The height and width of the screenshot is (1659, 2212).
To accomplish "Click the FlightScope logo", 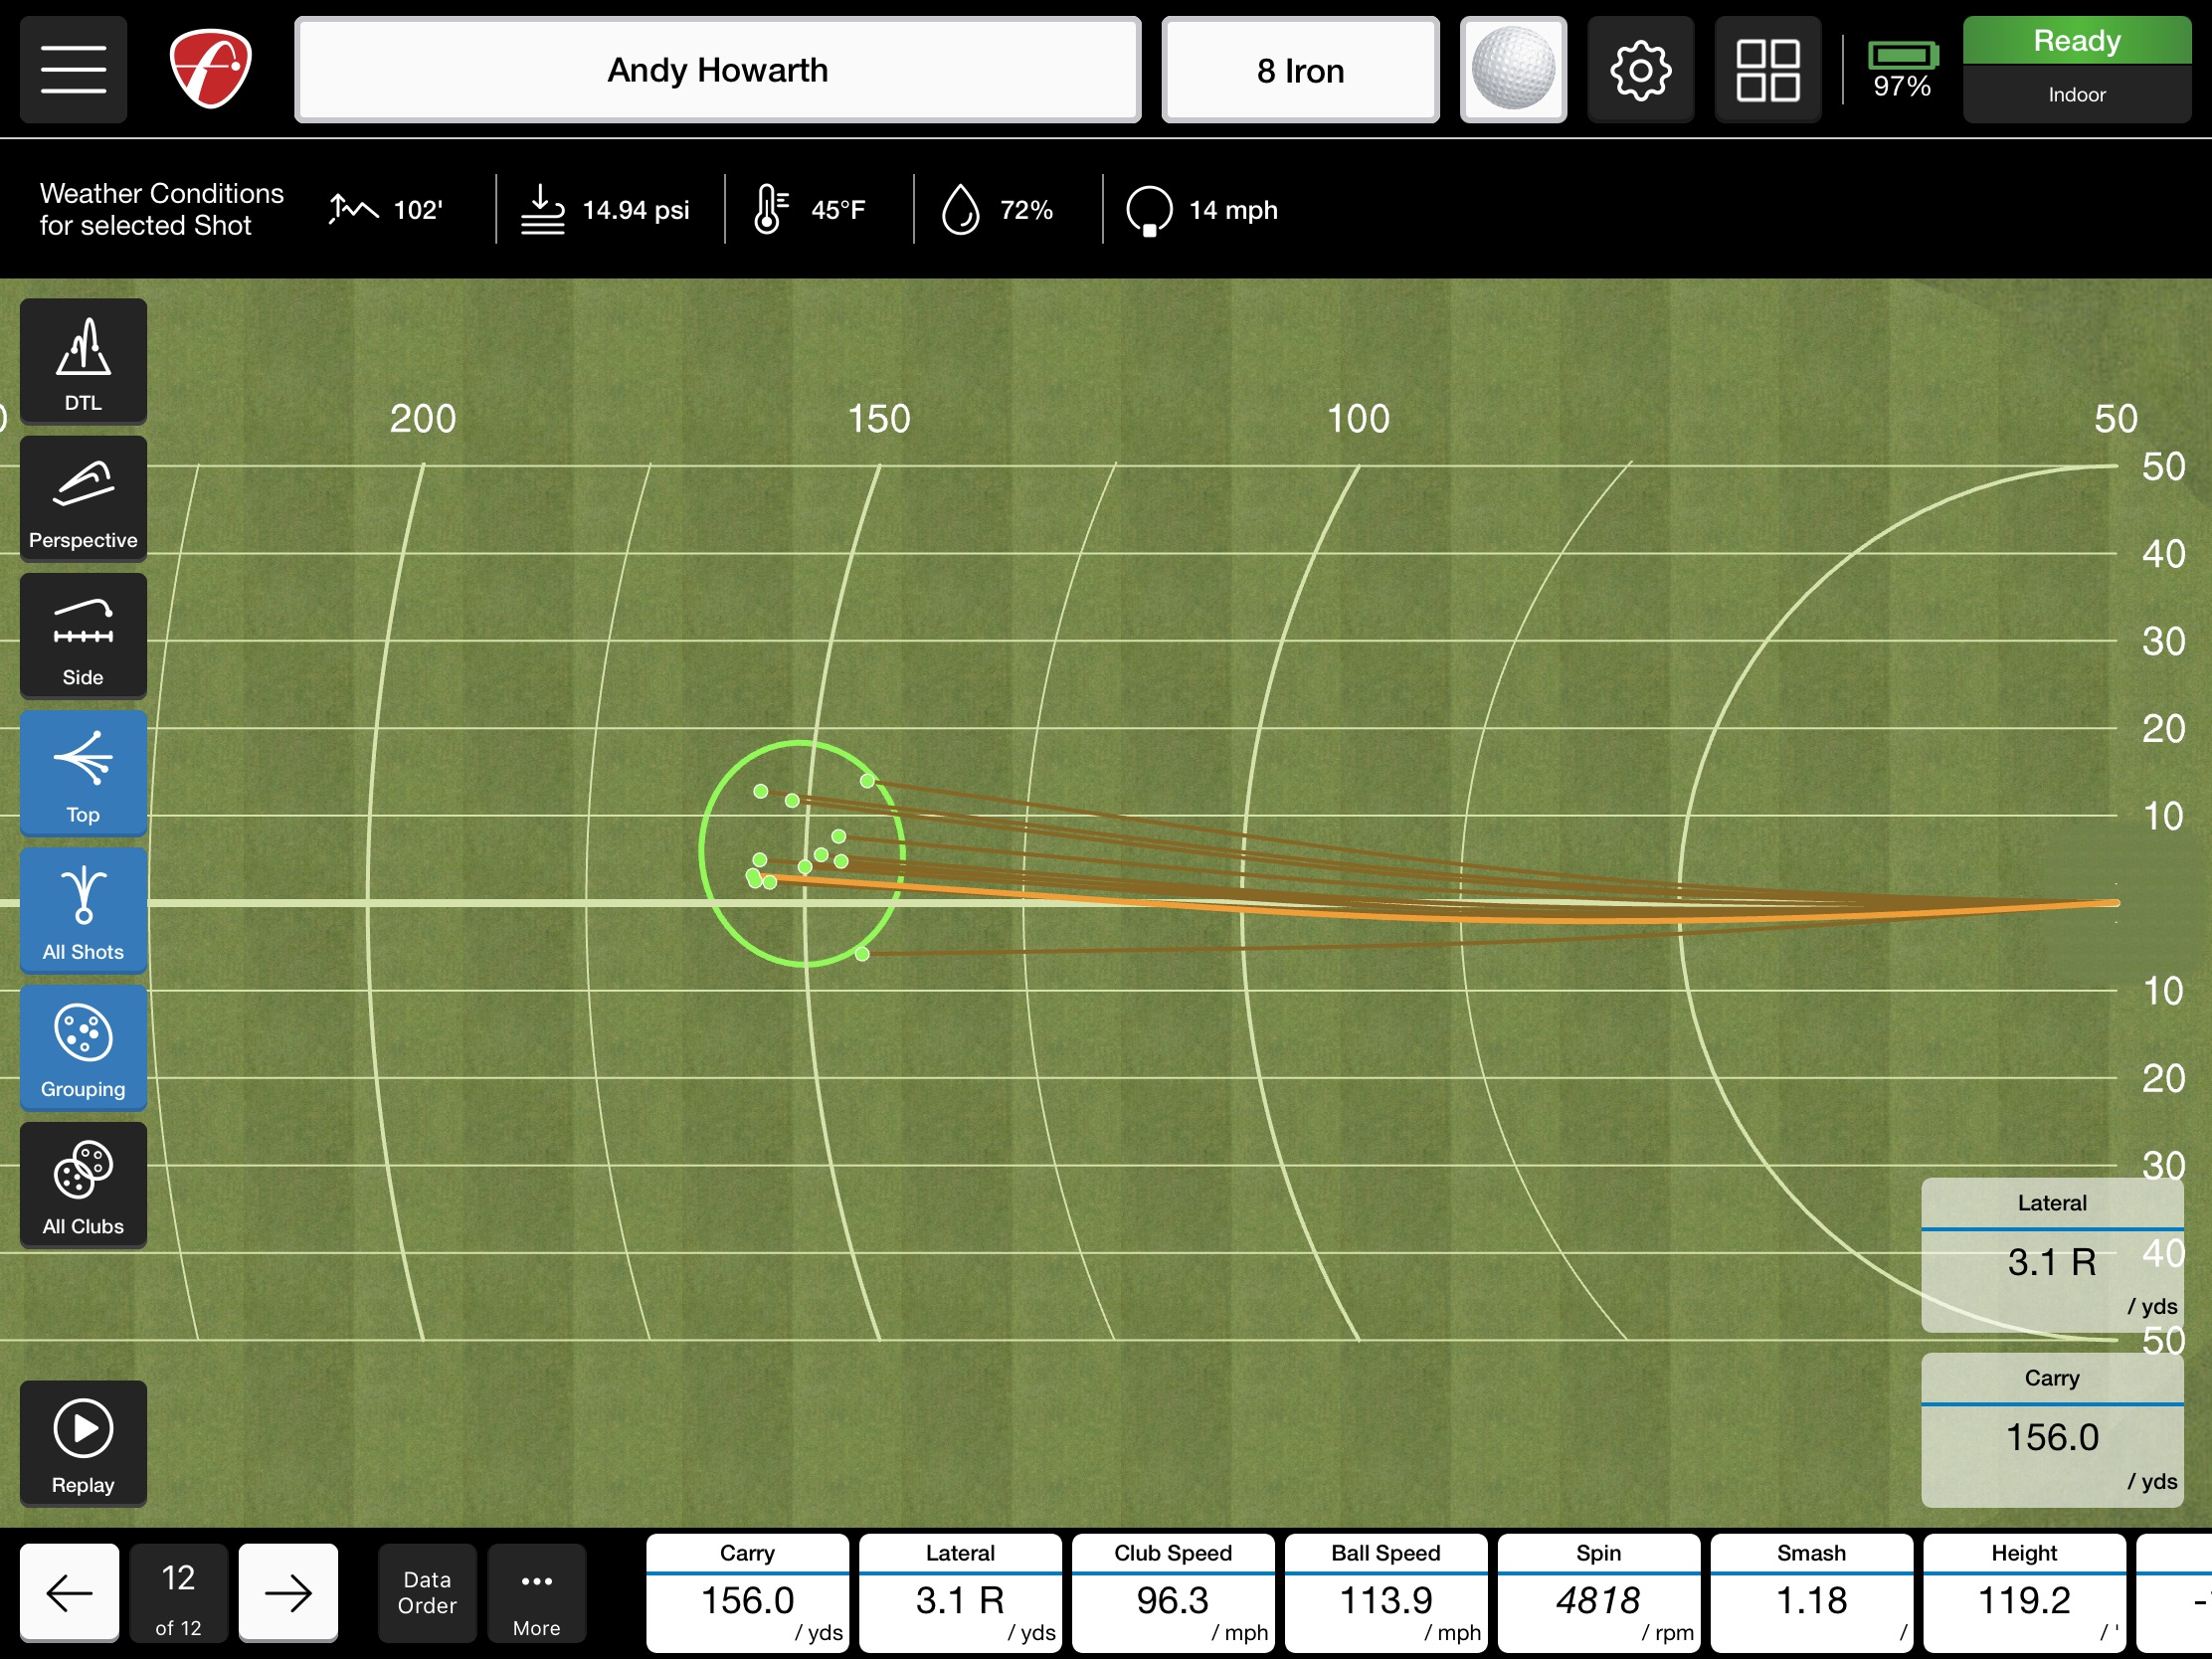I will pos(209,69).
